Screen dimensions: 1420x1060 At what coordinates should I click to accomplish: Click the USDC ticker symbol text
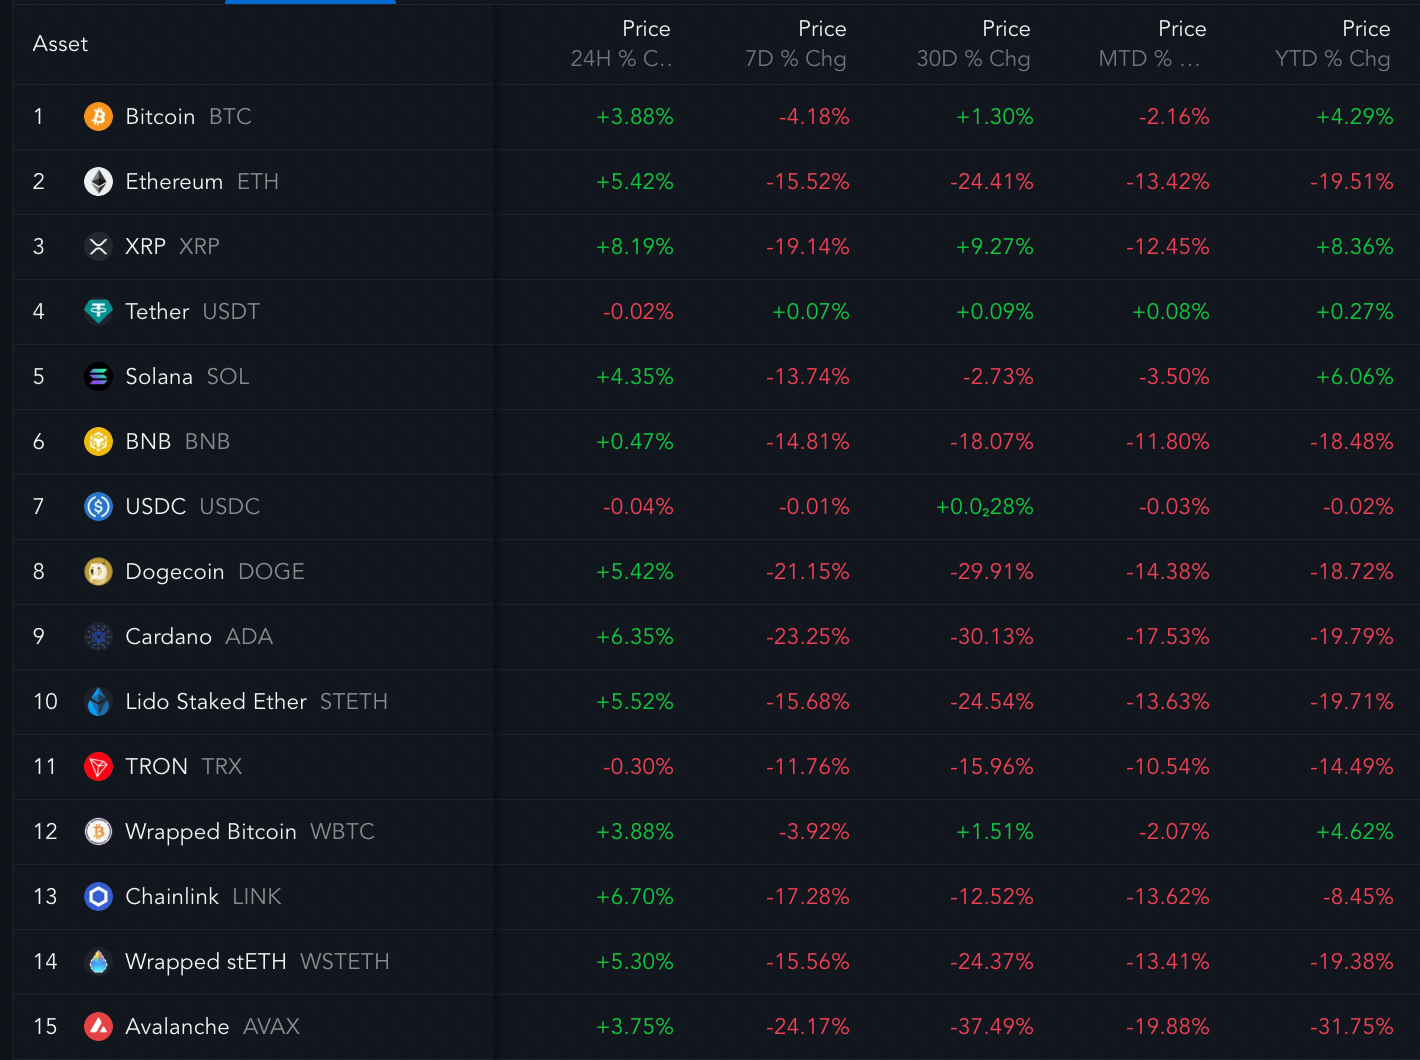(x=230, y=507)
